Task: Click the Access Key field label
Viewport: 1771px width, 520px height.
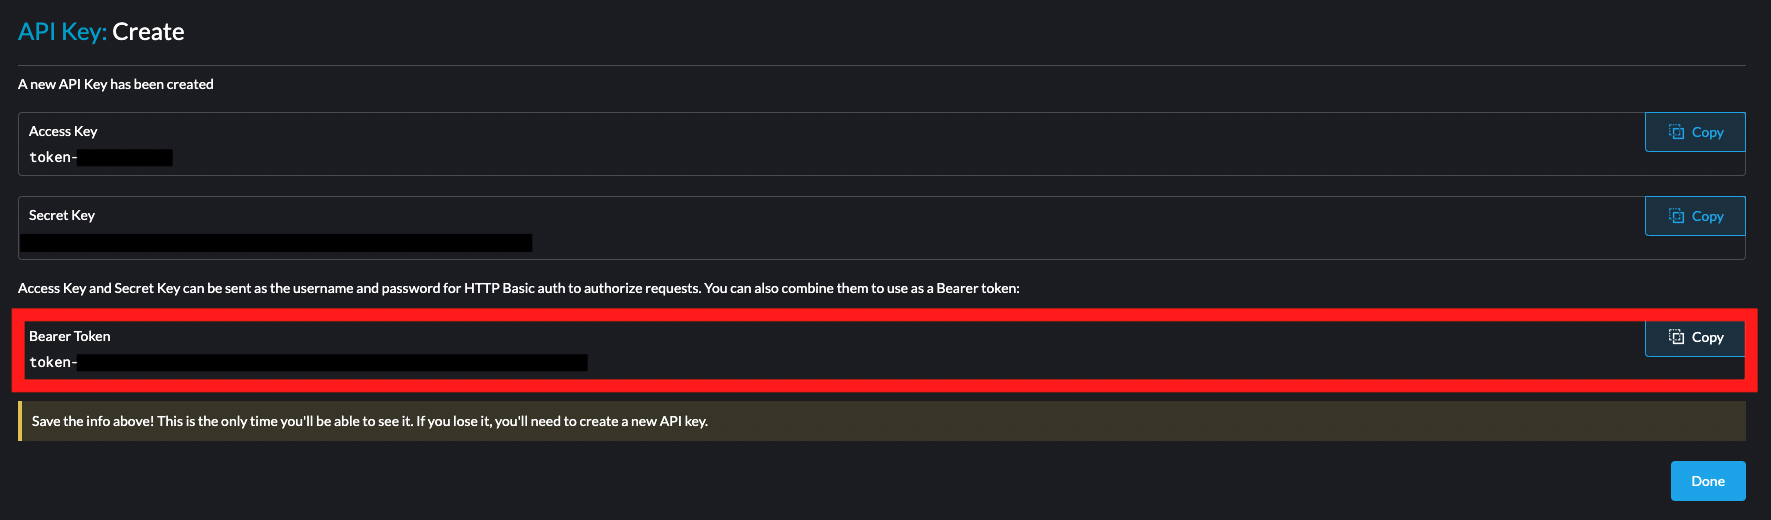Action: click(x=63, y=131)
